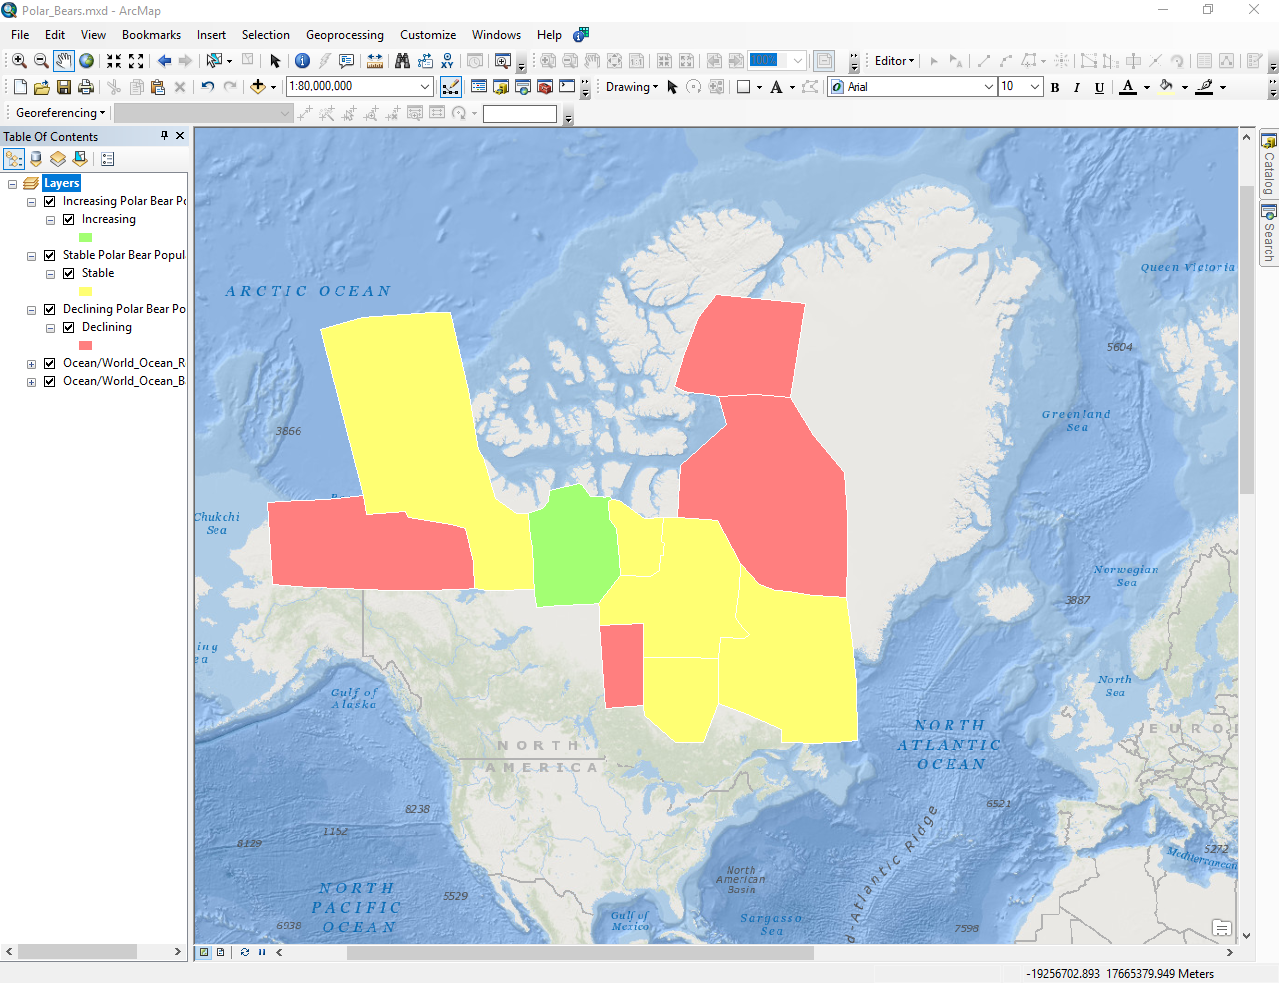Screen dimensions: 1279x983
Task: Open the Georeferencing dropdown button
Action: coord(60,113)
